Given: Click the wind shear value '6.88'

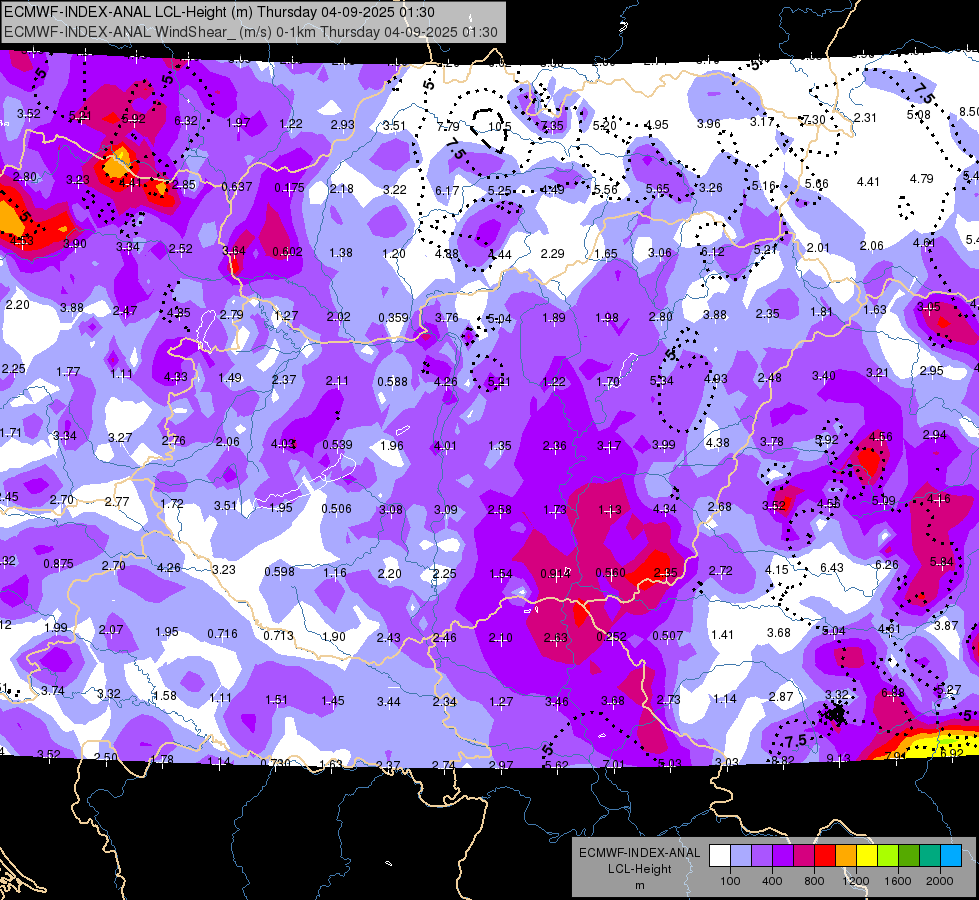Looking at the screenshot, I should (893, 692).
